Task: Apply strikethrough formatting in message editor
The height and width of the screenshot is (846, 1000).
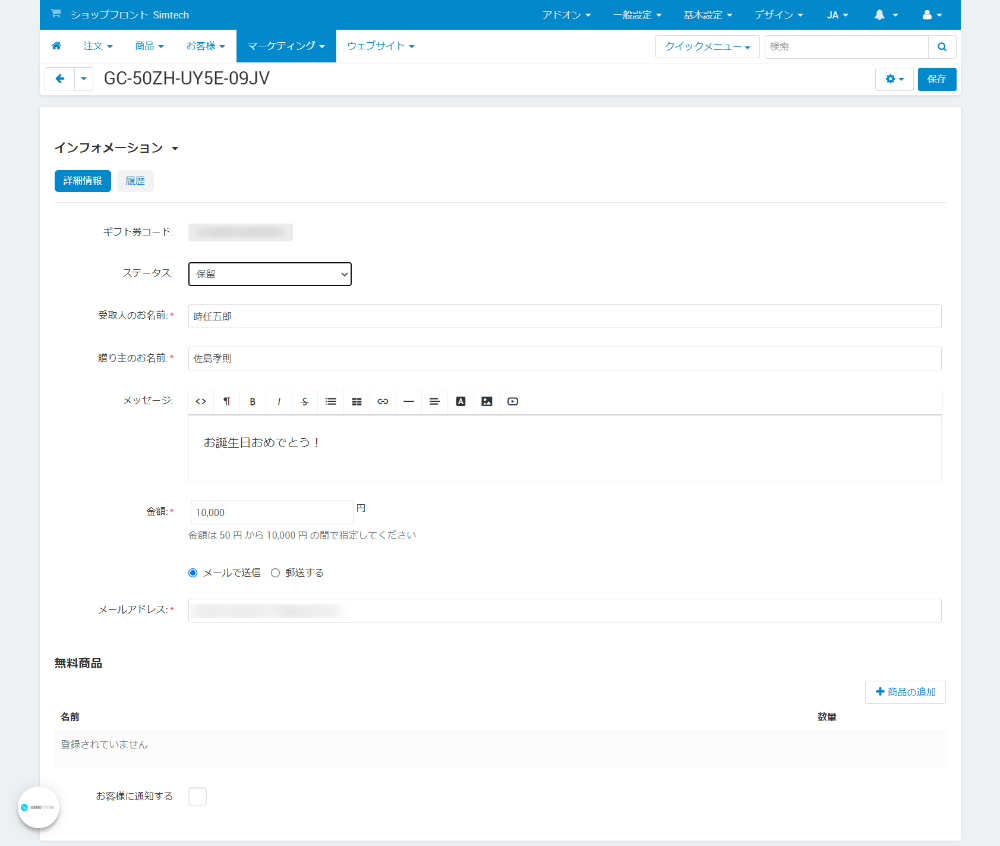Action: tap(305, 402)
